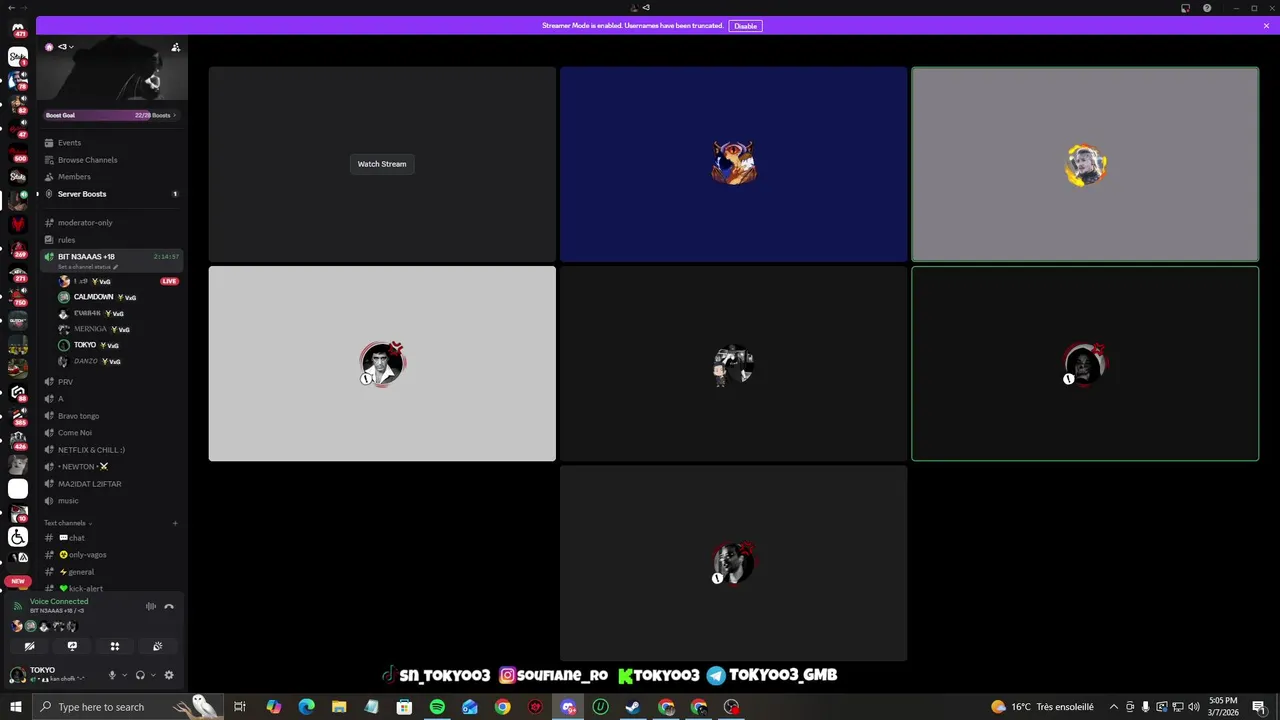Screen dimensions: 1280x720
Task: Open Browse Channels
Action: coord(111,160)
